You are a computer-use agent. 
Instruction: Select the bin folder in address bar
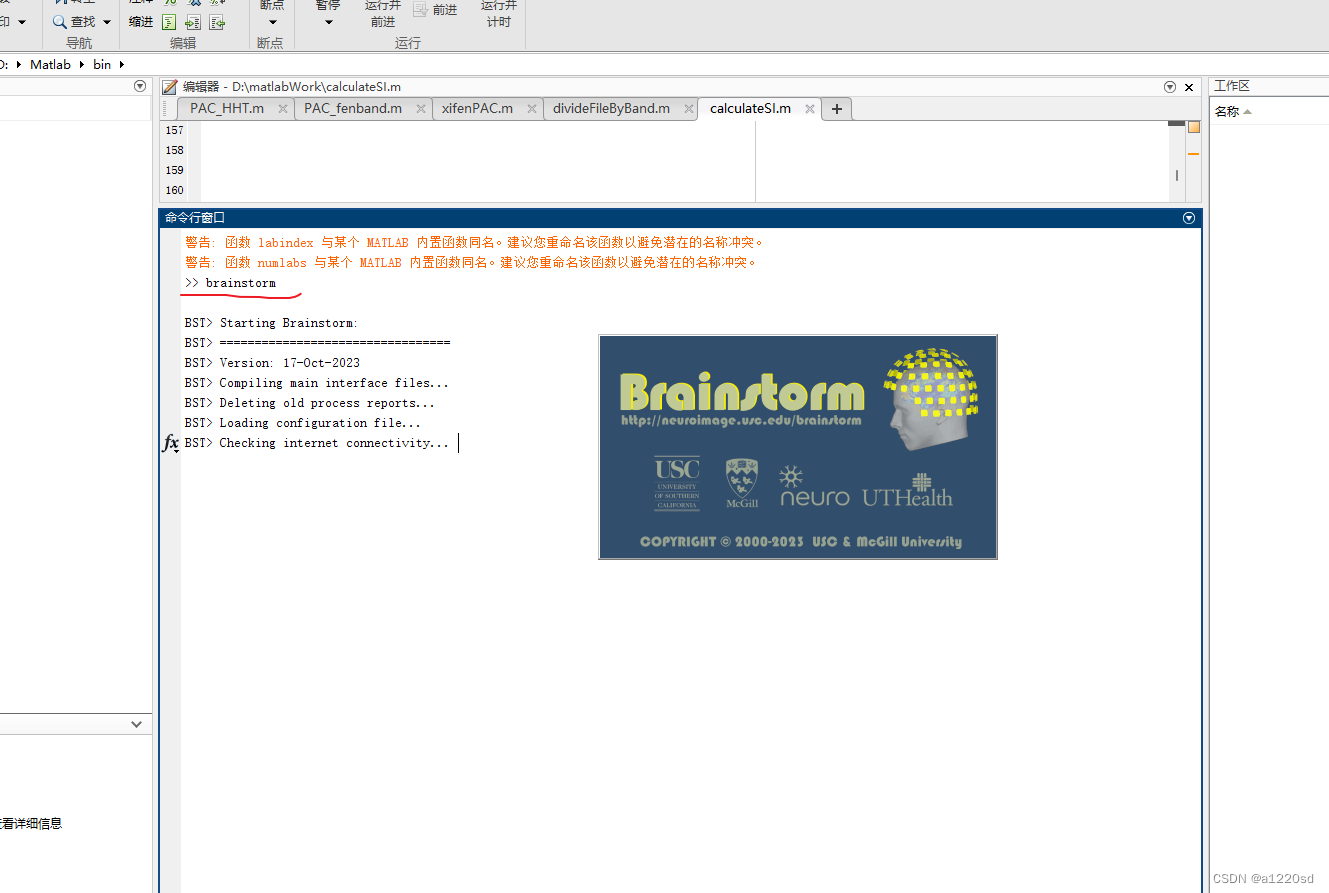pos(102,64)
